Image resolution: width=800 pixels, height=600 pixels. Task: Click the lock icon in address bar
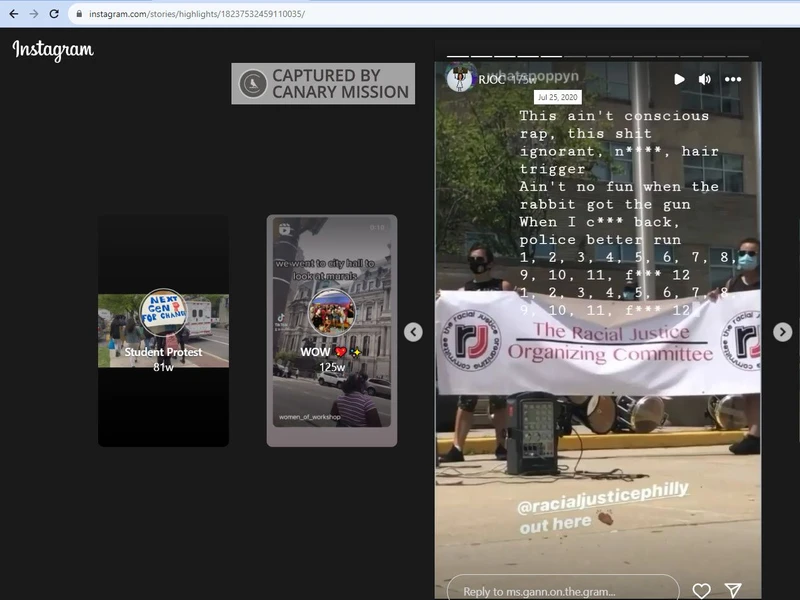pyautogui.click(x=78, y=14)
